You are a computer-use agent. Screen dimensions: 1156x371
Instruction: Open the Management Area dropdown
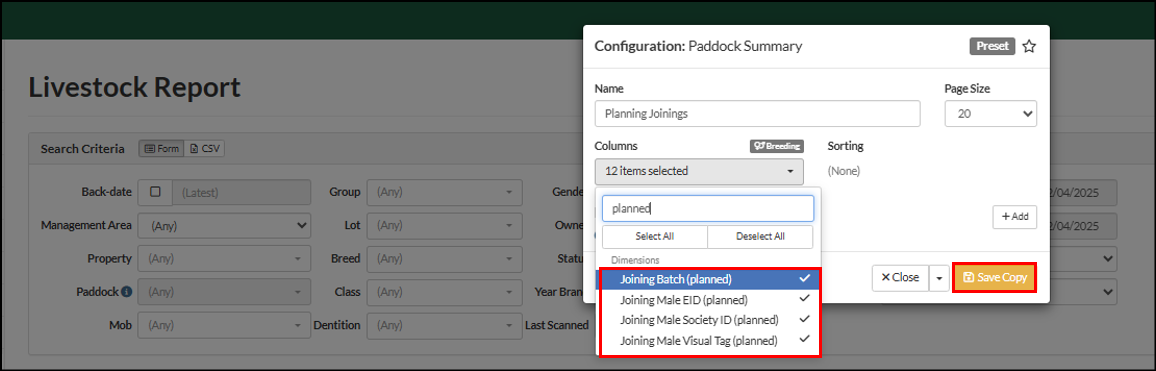click(x=224, y=225)
